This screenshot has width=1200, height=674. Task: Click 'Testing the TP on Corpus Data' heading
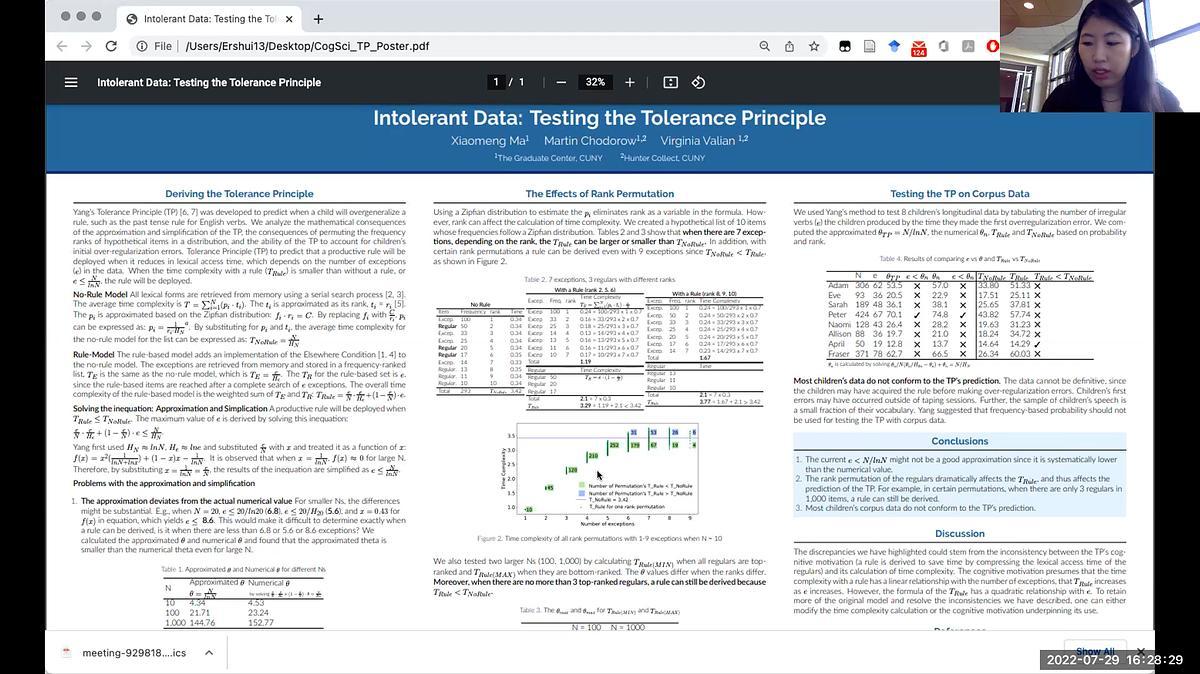coord(960,194)
